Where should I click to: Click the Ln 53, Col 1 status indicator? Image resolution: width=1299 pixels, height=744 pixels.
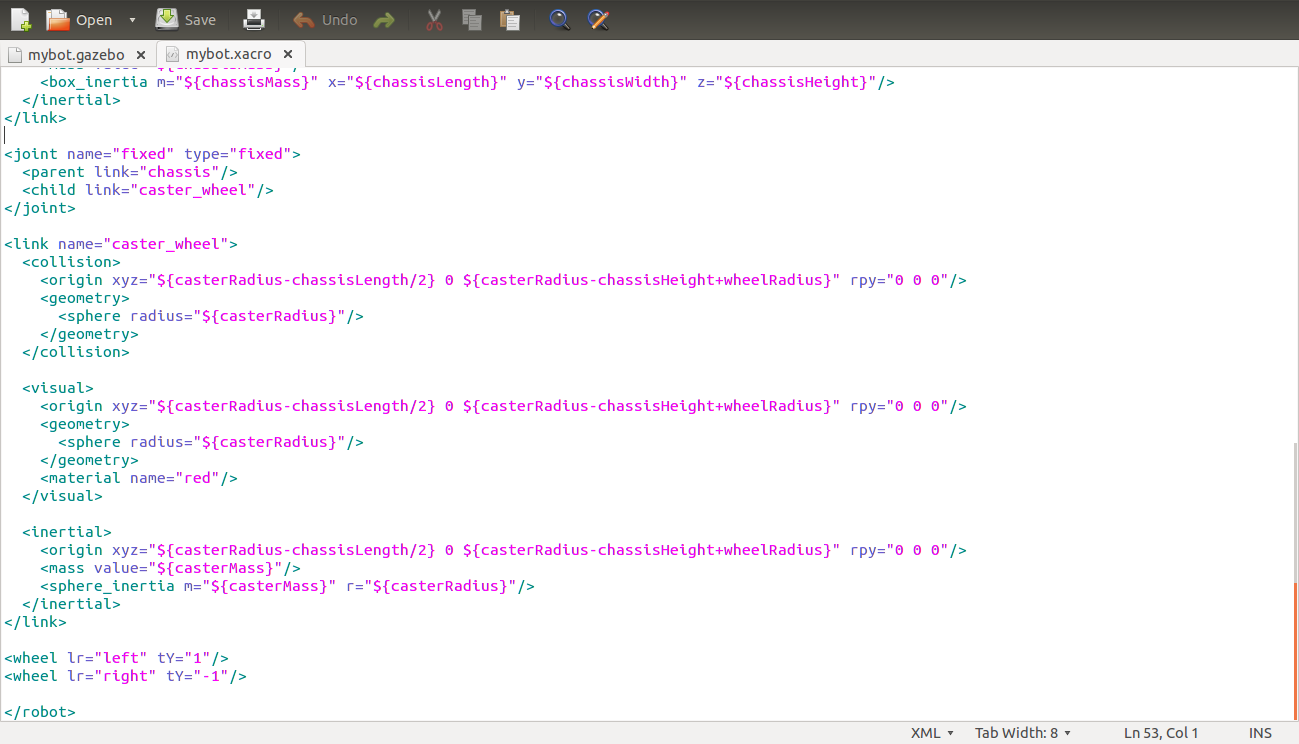pos(1161,733)
